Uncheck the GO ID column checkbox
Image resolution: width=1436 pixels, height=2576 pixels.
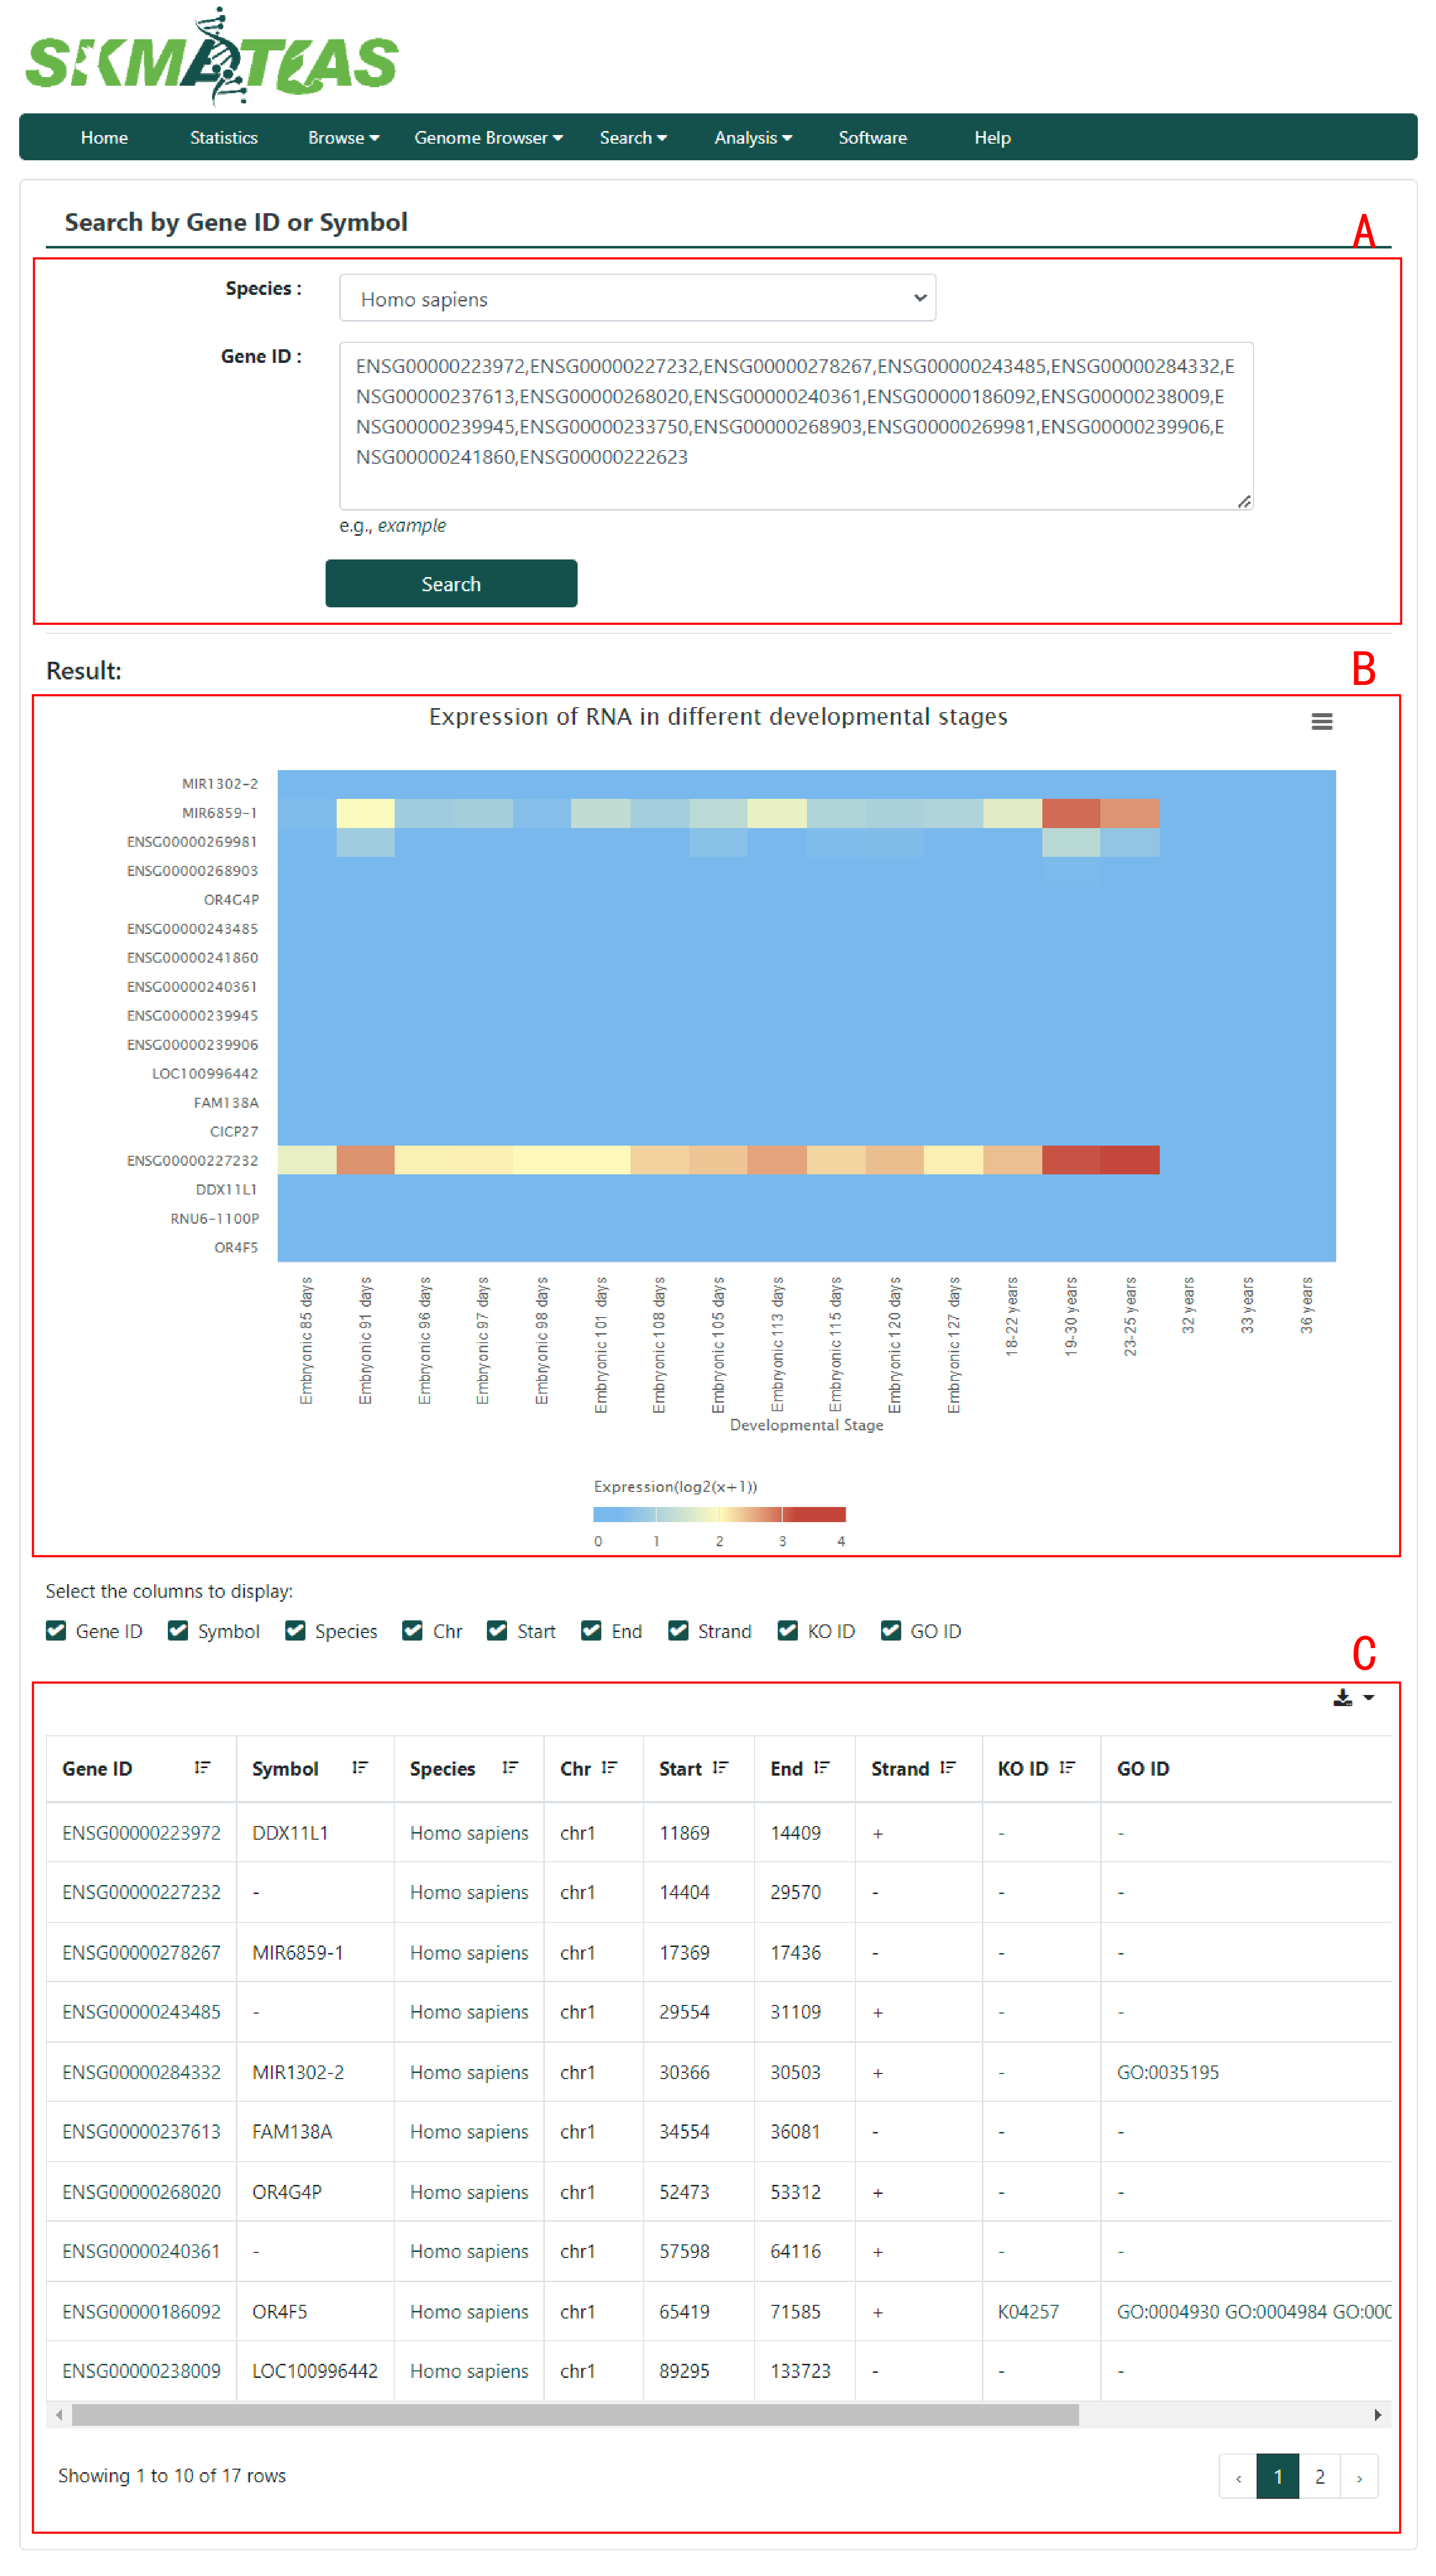coord(890,1630)
